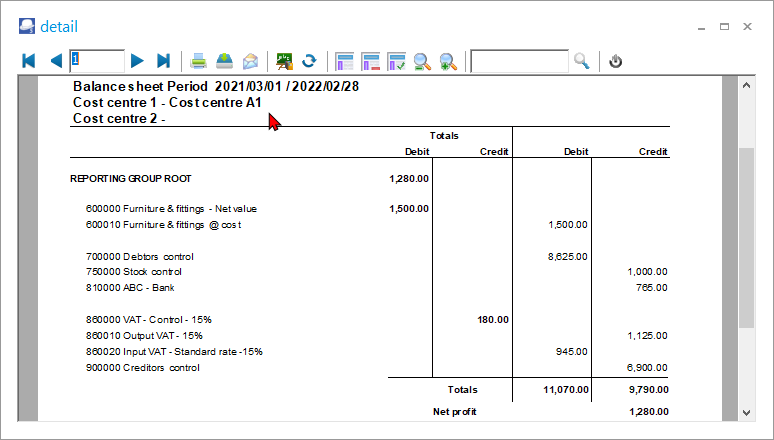Email the report using envelope icon
Screen dimensions: 774x440
point(250,61)
